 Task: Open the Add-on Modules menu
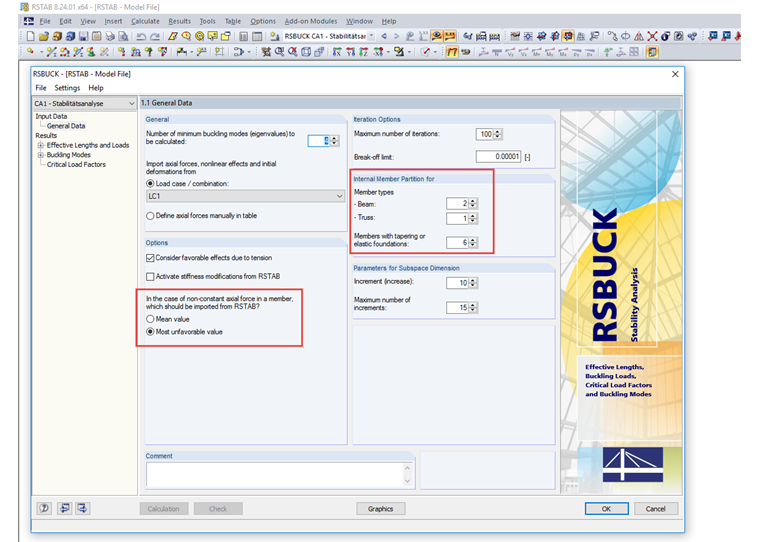pyautogui.click(x=311, y=21)
